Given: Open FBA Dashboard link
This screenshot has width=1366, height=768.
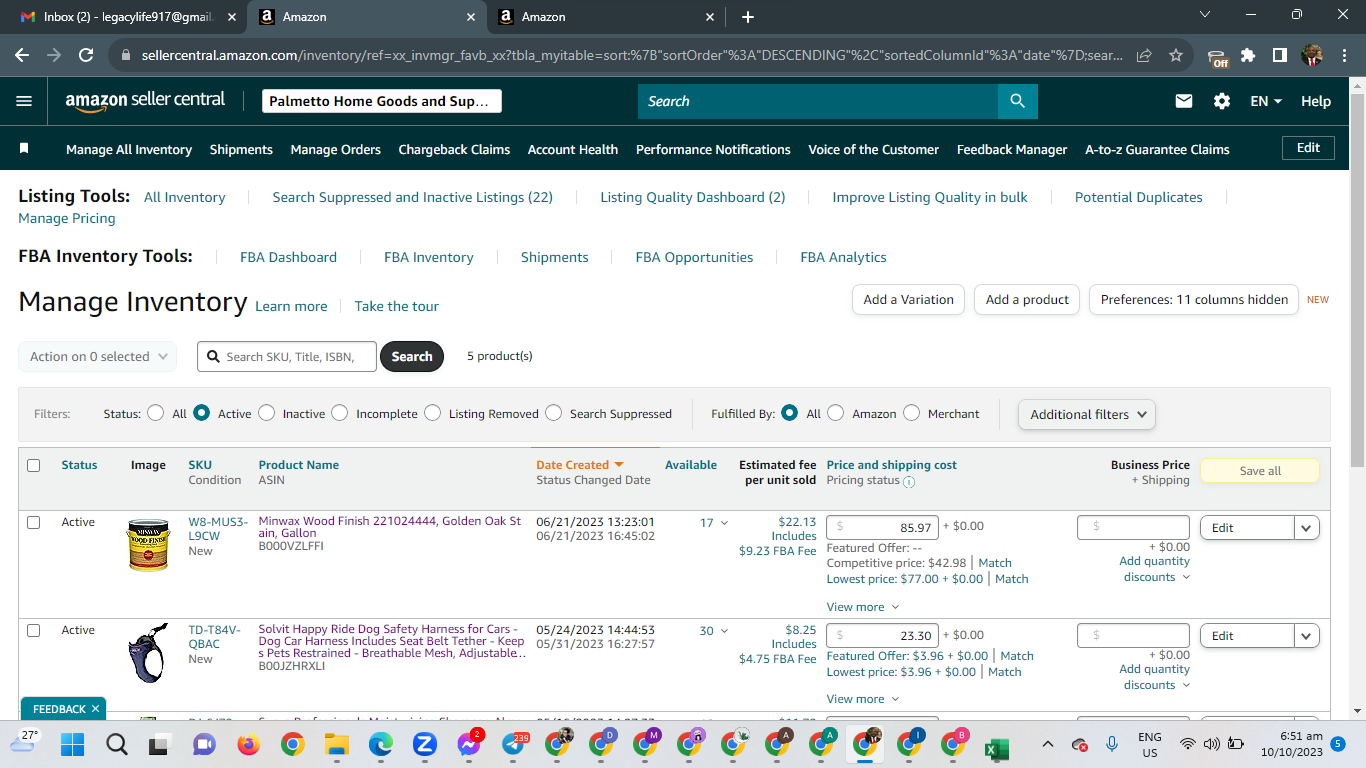Looking at the screenshot, I should point(288,257).
